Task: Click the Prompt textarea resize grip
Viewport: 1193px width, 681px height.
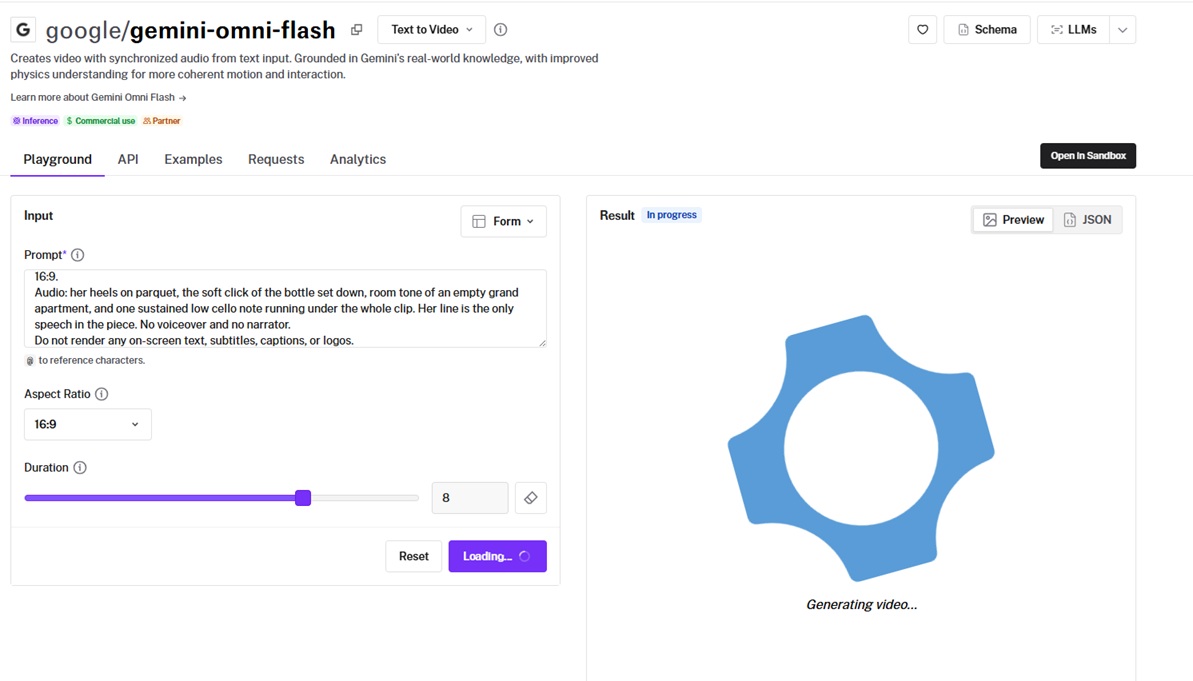Action: coord(542,343)
